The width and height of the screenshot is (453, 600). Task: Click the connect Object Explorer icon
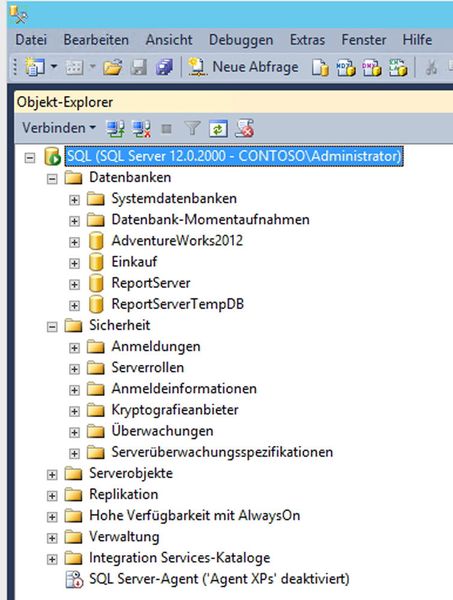(x=115, y=129)
